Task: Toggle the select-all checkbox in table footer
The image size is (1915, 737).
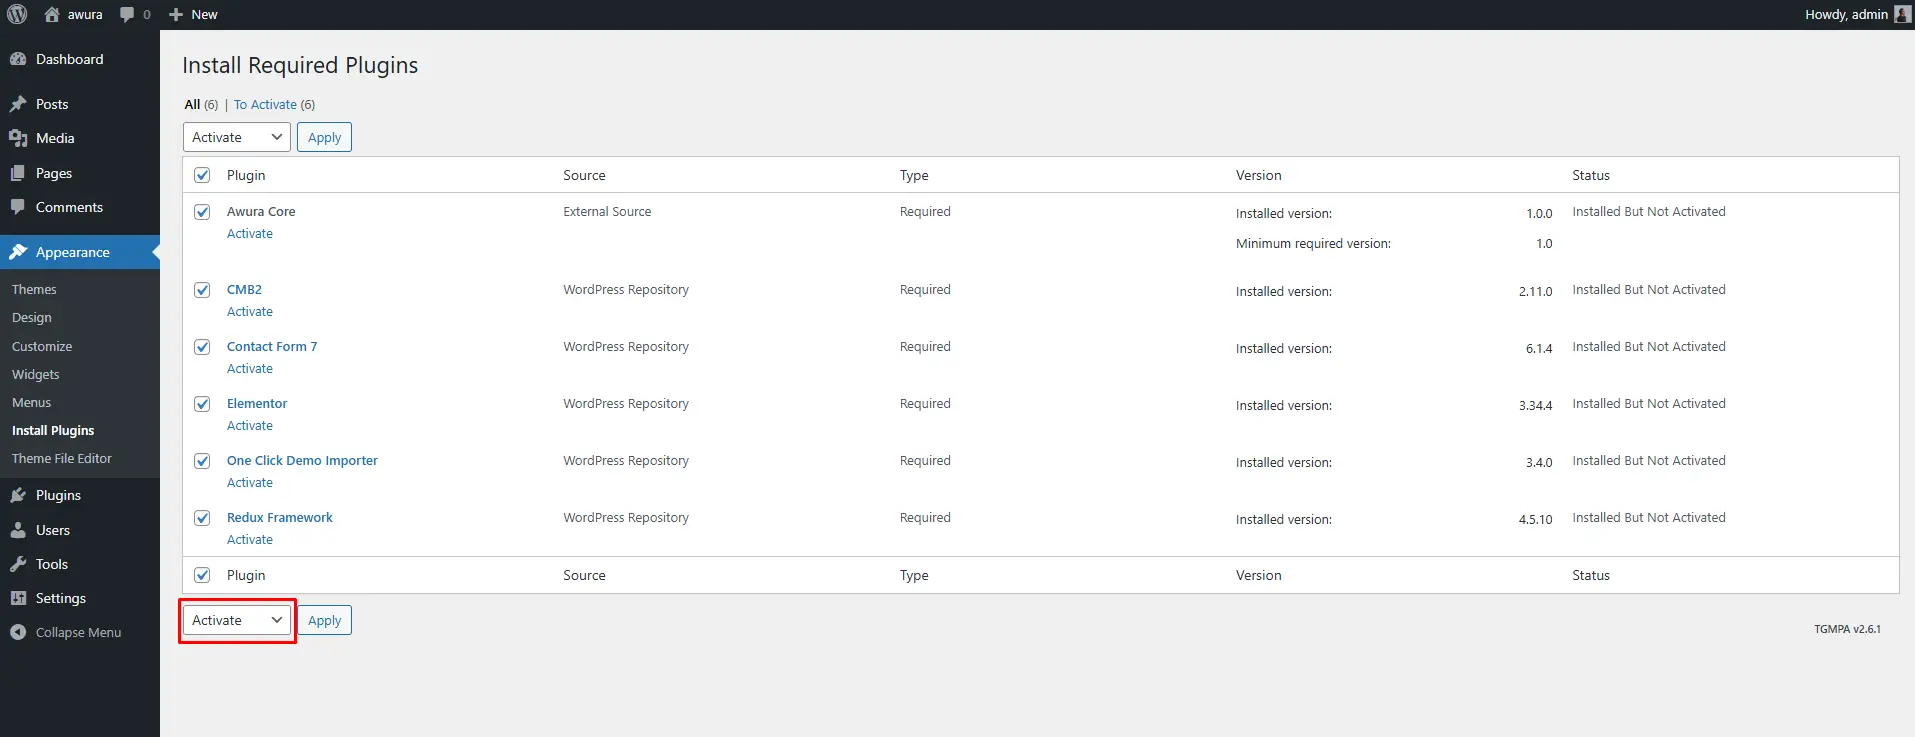Action: pos(202,575)
